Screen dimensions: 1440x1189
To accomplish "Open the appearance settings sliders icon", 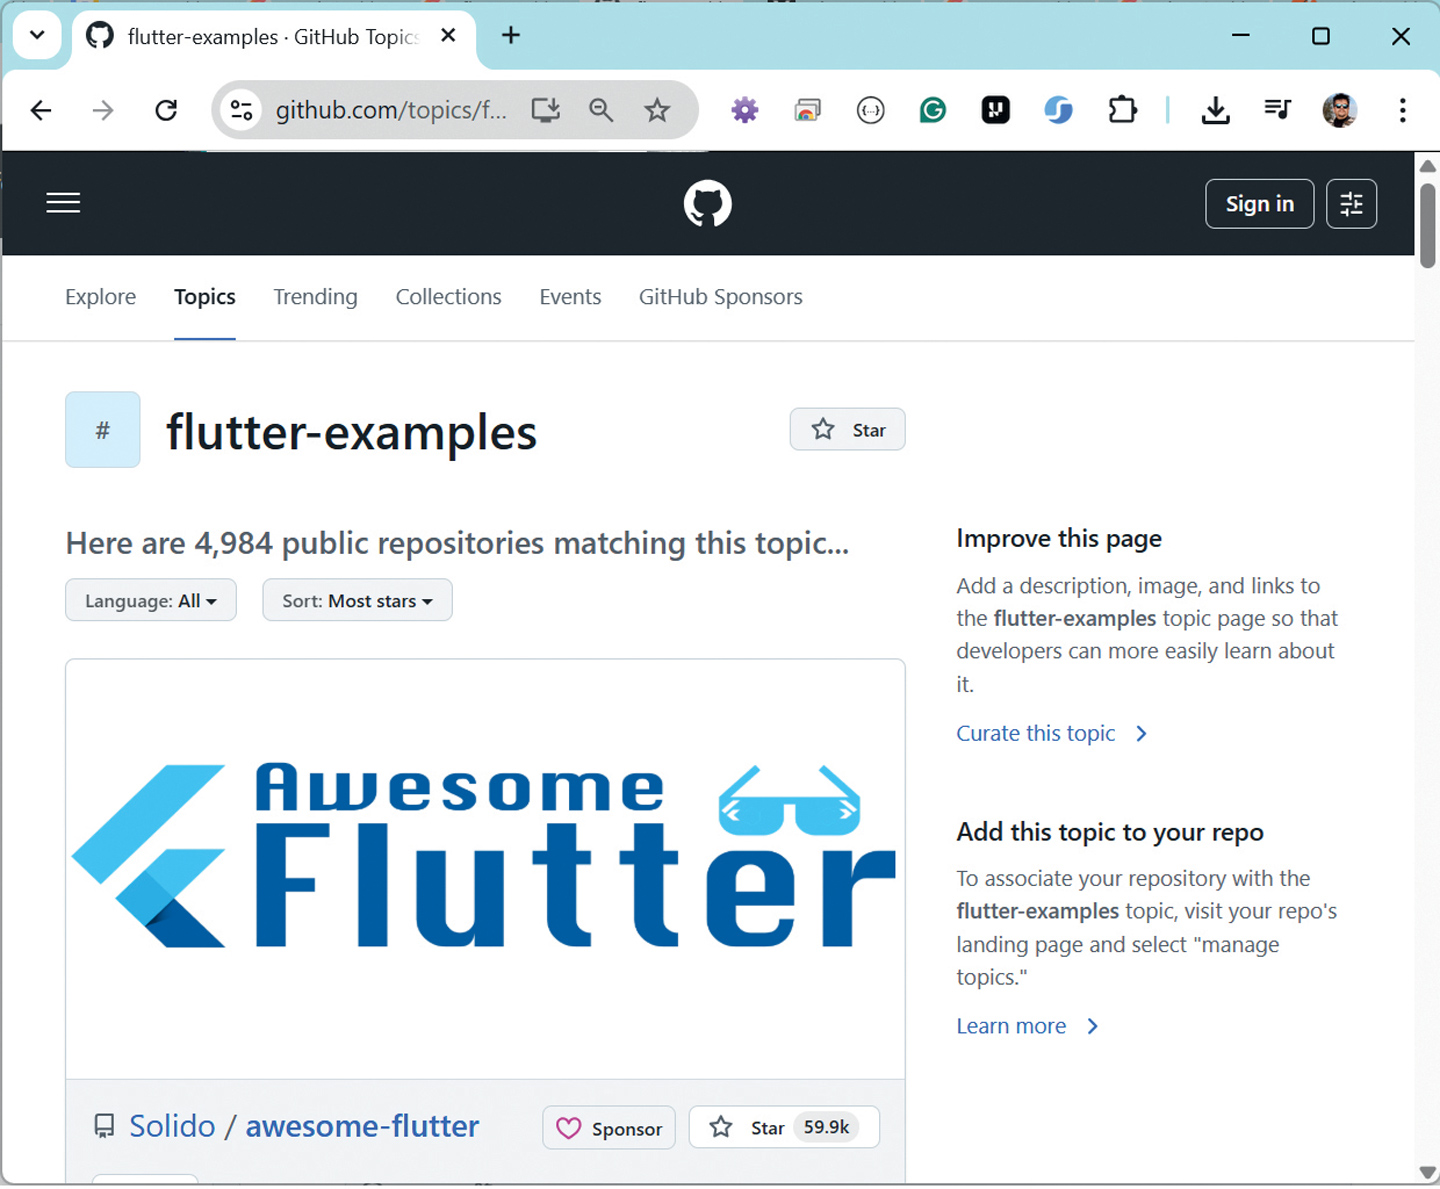I will click(x=1352, y=204).
